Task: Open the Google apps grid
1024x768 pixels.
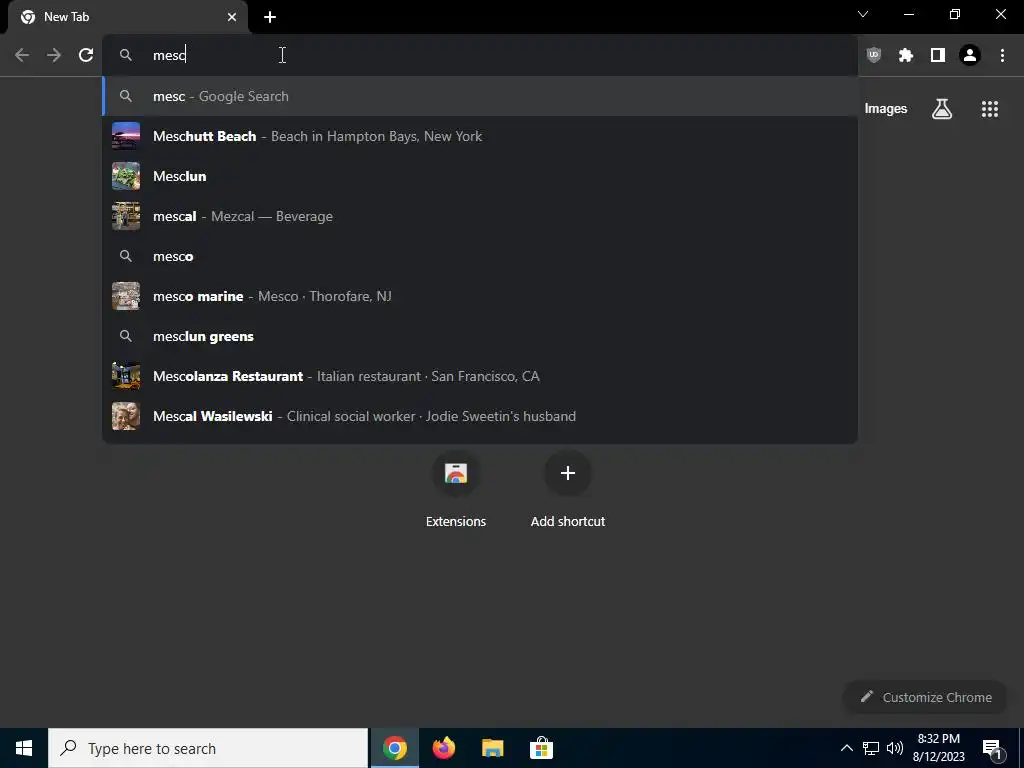Action: (x=990, y=108)
